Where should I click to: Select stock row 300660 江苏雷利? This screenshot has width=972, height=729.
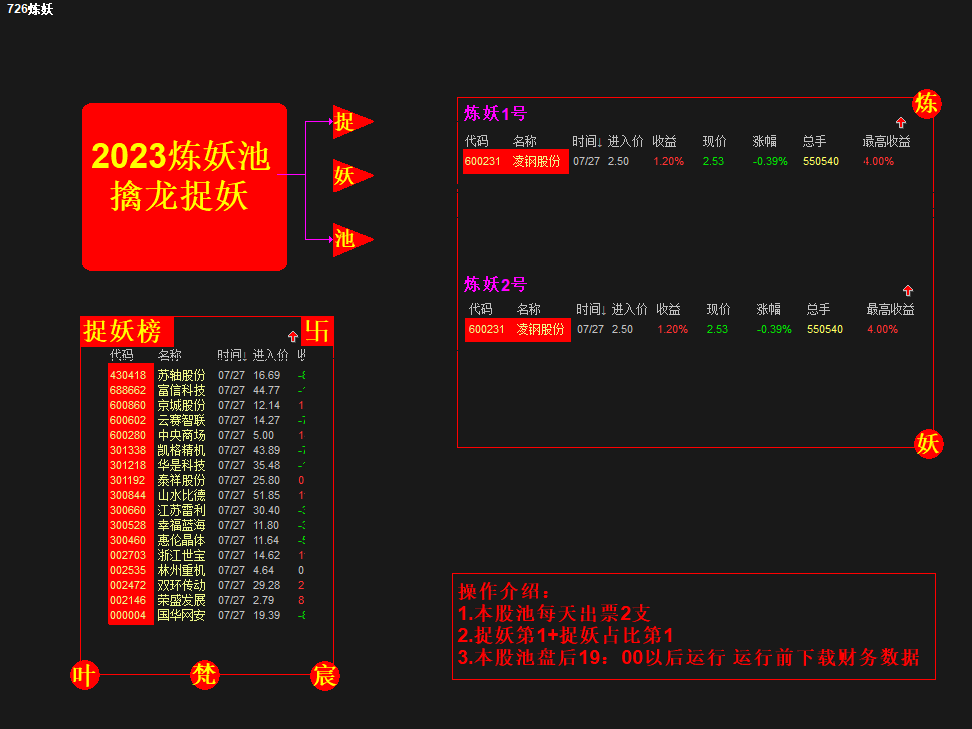[206, 510]
